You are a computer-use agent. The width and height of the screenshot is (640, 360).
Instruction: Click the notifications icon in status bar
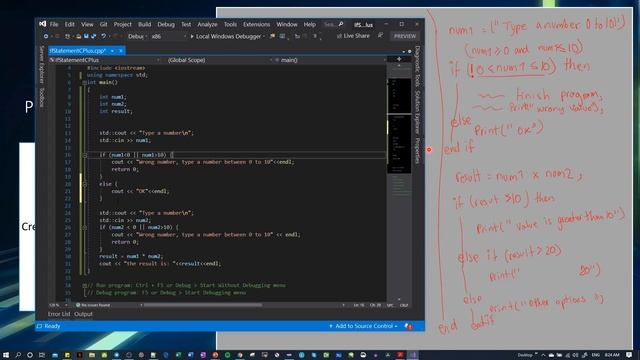click(409, 326)
